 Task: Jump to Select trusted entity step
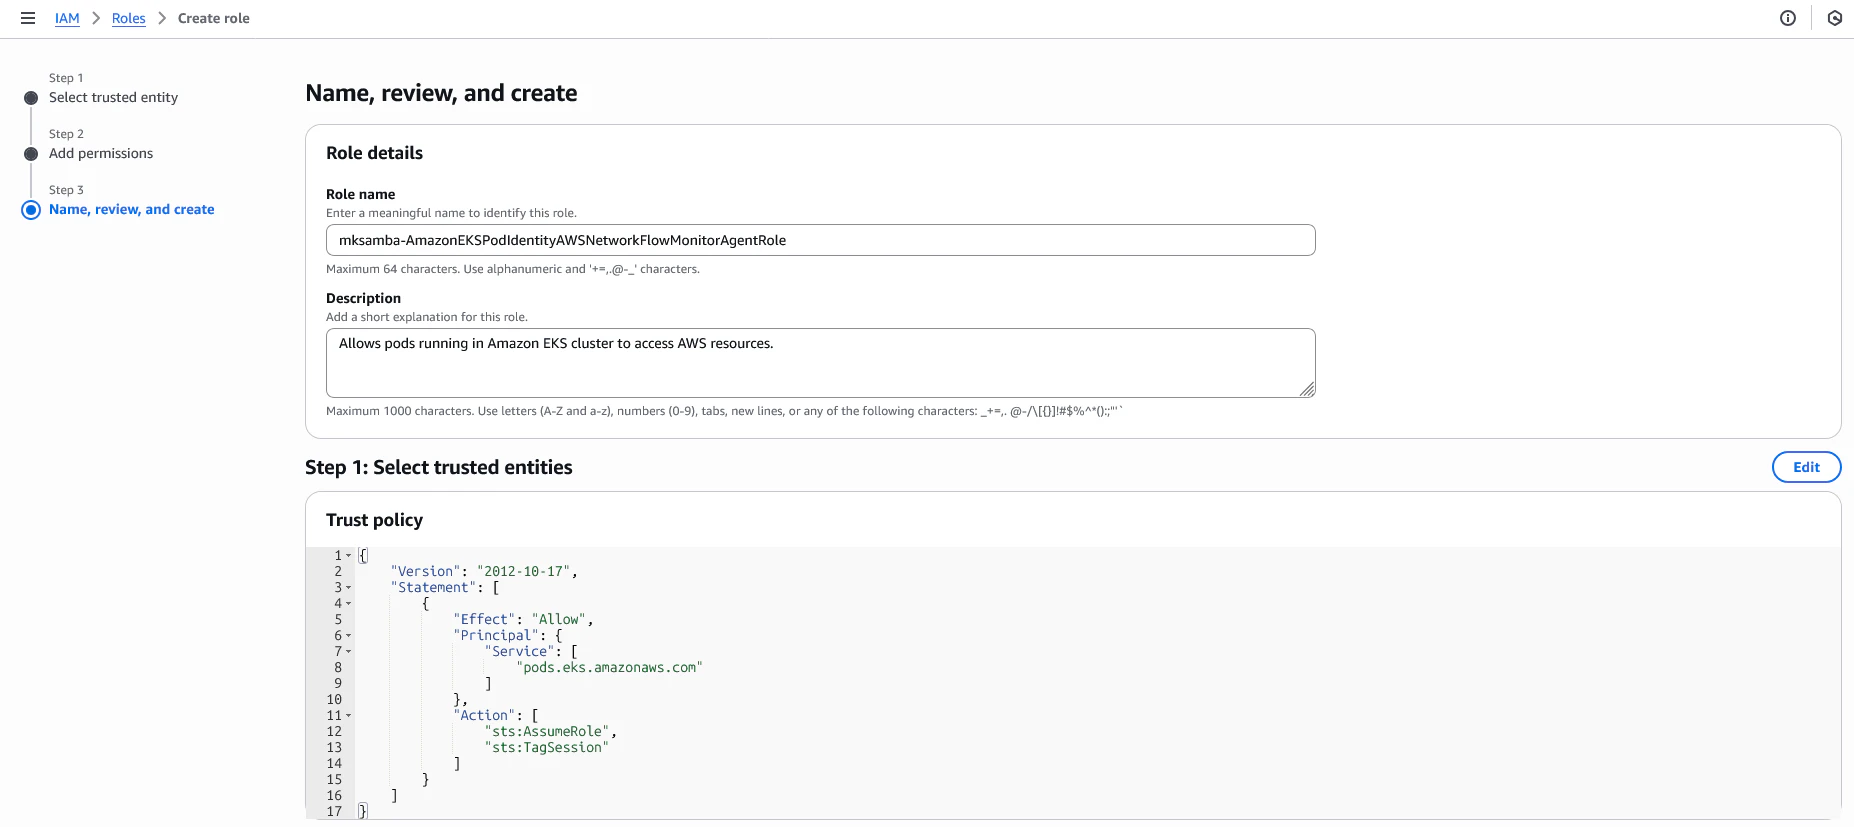pyautogui.click(x=113, y=97)
